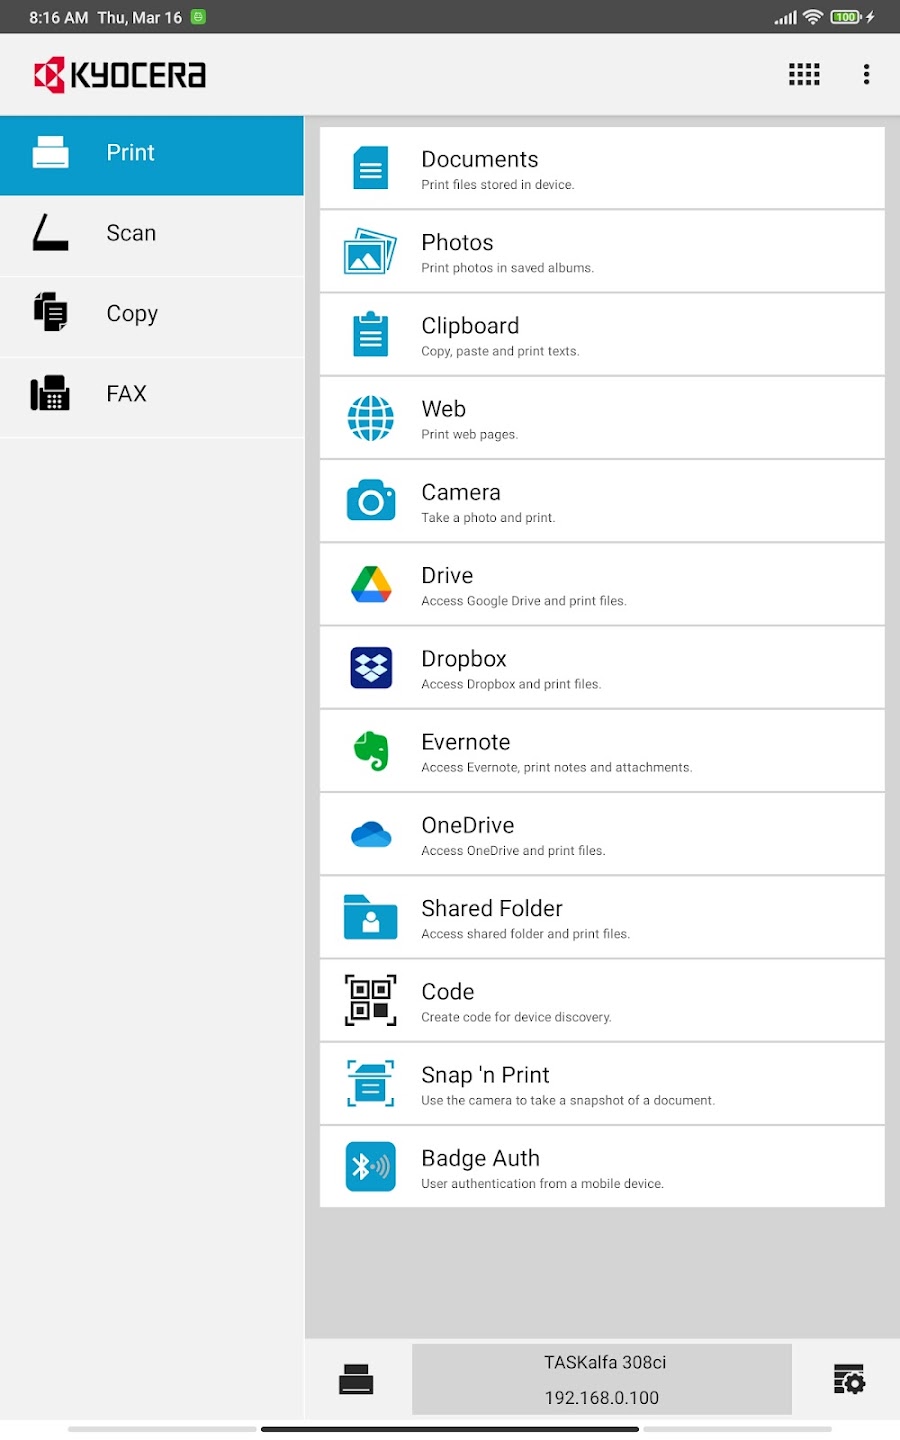The image size is (900, 1440).
Task: Click 'Access Evernote, print notes and attachments.'
Action: 557,767
